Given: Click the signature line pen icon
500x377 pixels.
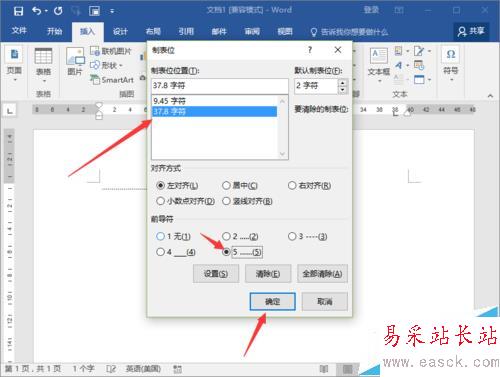Looking at the screenshot, I should coord(419,51).
